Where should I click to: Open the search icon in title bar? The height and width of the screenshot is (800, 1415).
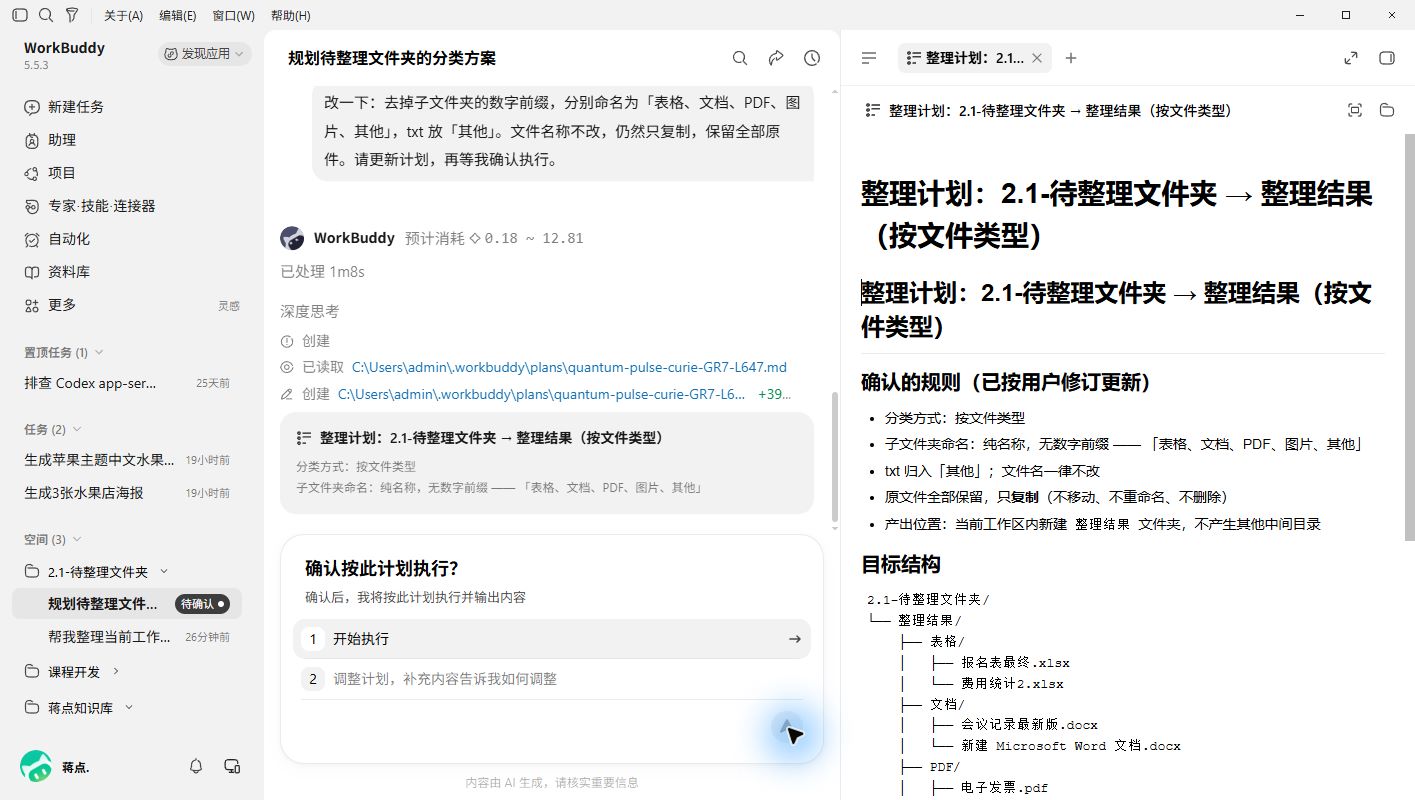point(46,15)
